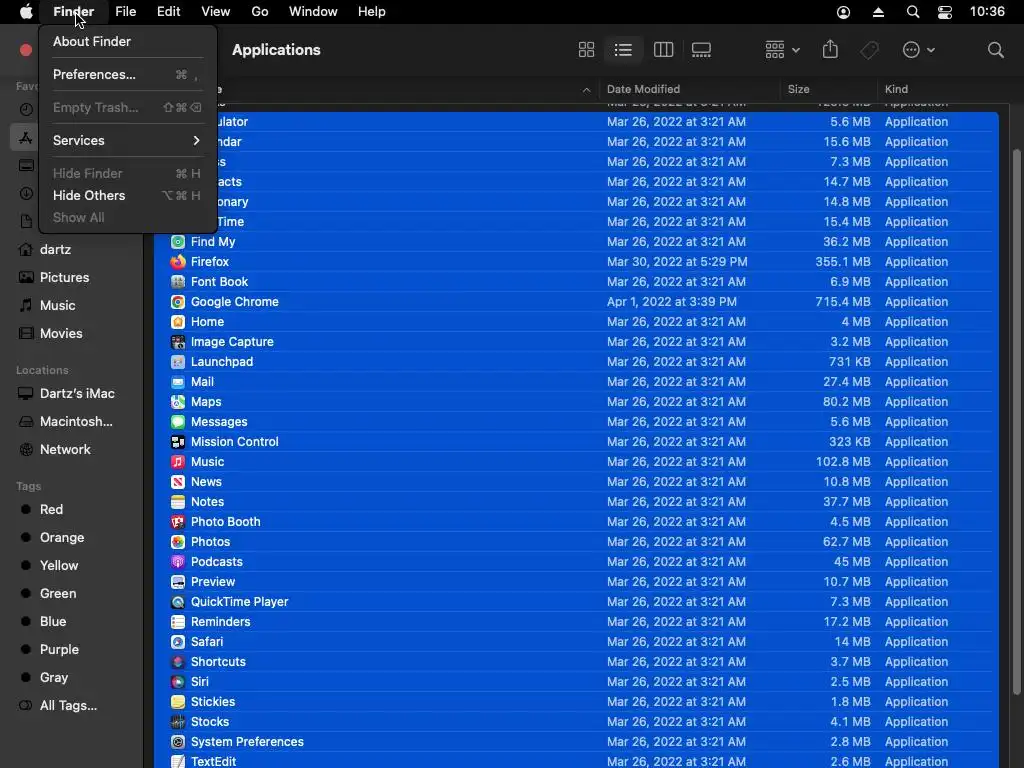The image size is (1024, 768).
Task: Open the Window menu
Action: pos(313,12)
